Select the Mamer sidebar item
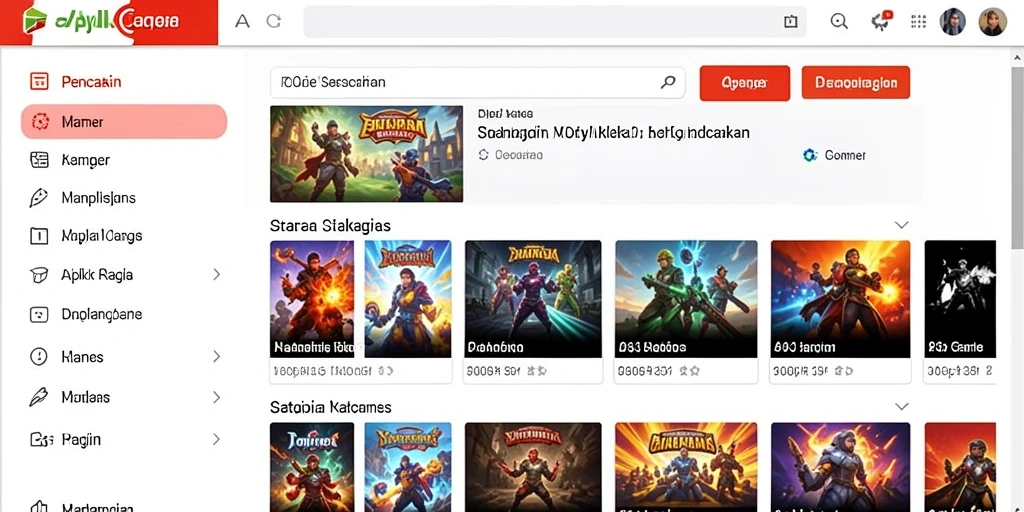The image size is (1024, 512). 124,121
